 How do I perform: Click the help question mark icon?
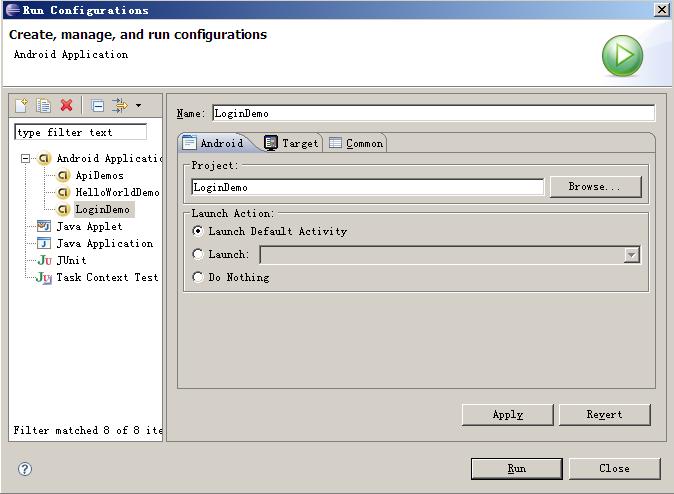[25, 469]
